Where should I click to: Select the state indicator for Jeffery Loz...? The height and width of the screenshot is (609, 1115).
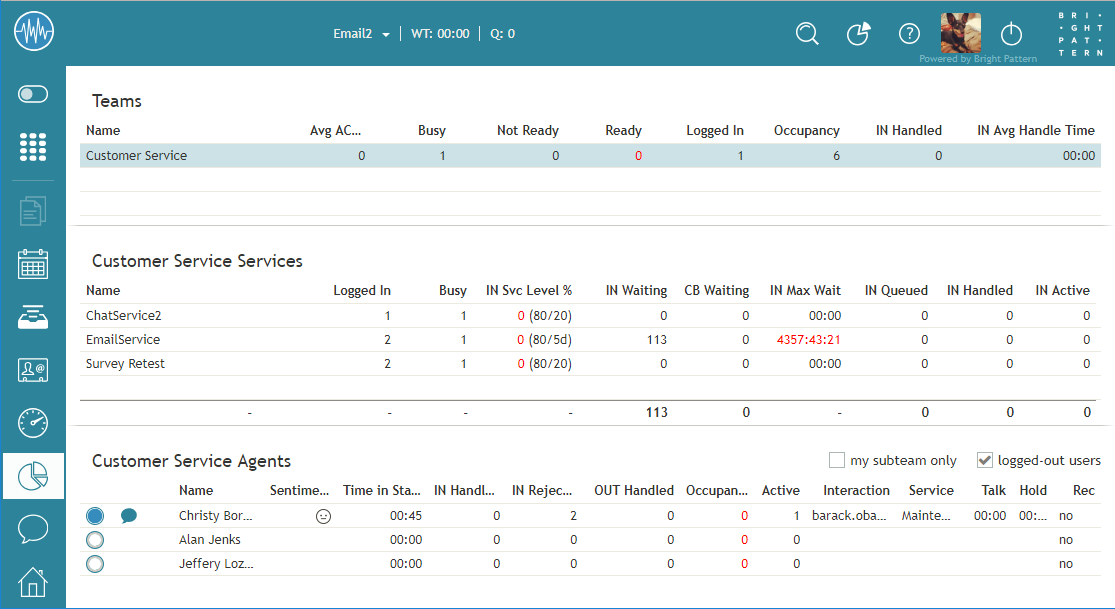coord(95,564)
